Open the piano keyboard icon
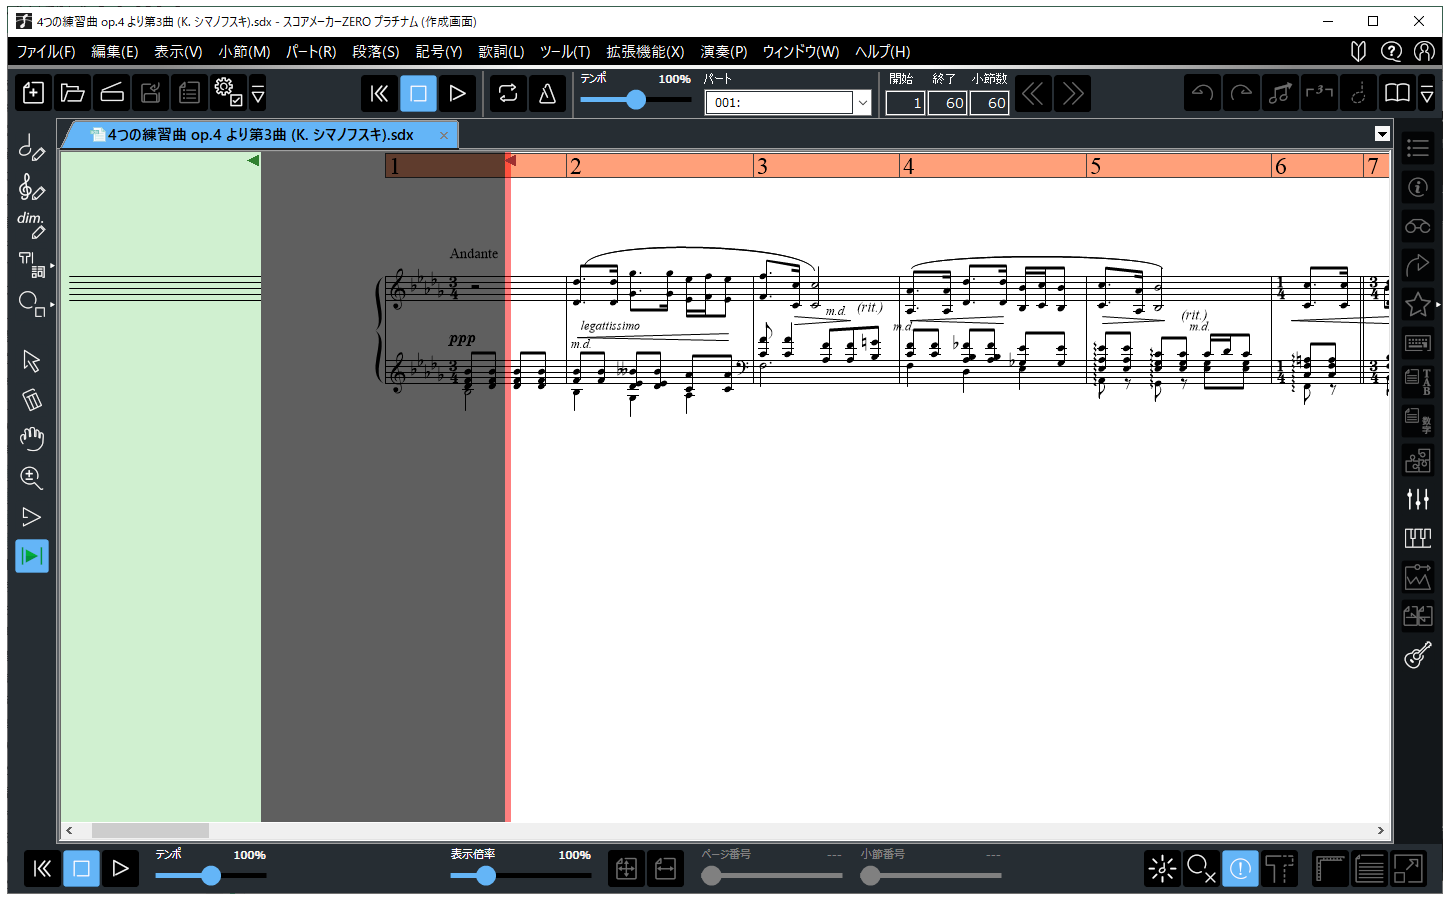This screenshot has width=1450, height=900. click(1418, 538)
